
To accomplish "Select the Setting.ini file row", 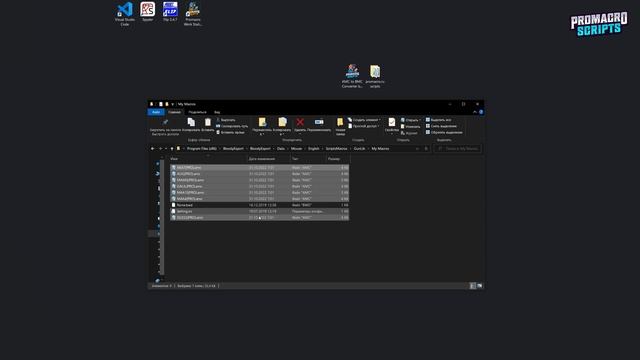I will (x=260, y=211).
